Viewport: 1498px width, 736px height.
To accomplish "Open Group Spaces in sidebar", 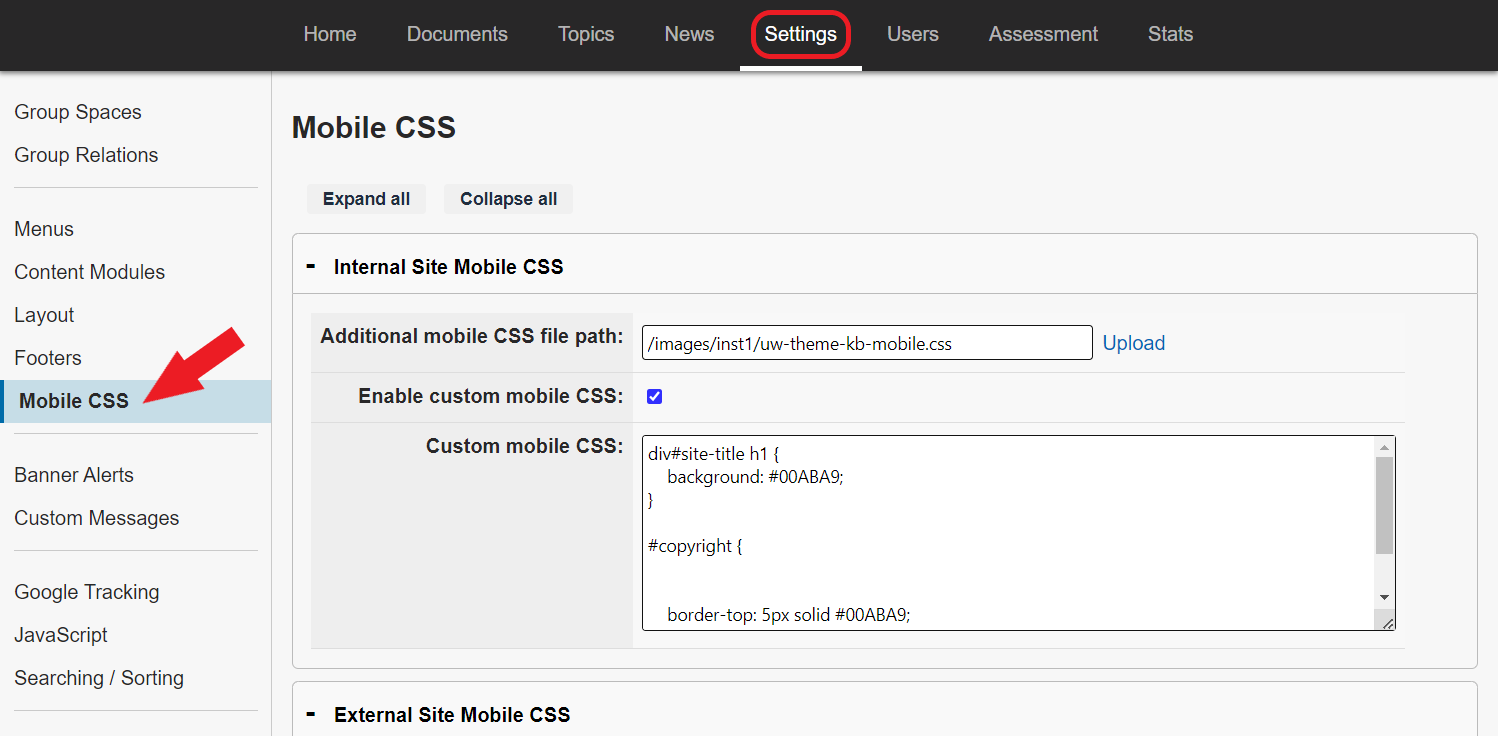I will (78, 112).
